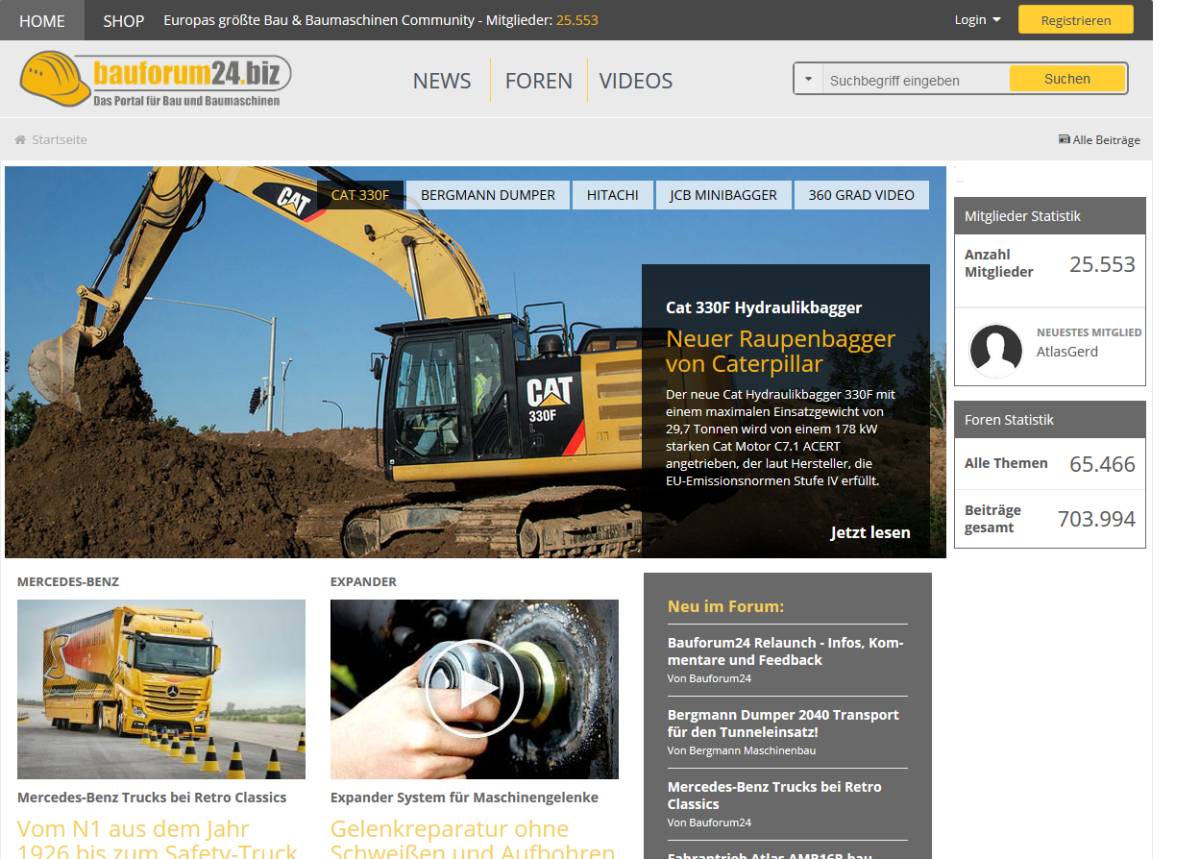
Task: Click member count 25.553 in top bar
Action: pyautogui.click(x=577, y=20)
